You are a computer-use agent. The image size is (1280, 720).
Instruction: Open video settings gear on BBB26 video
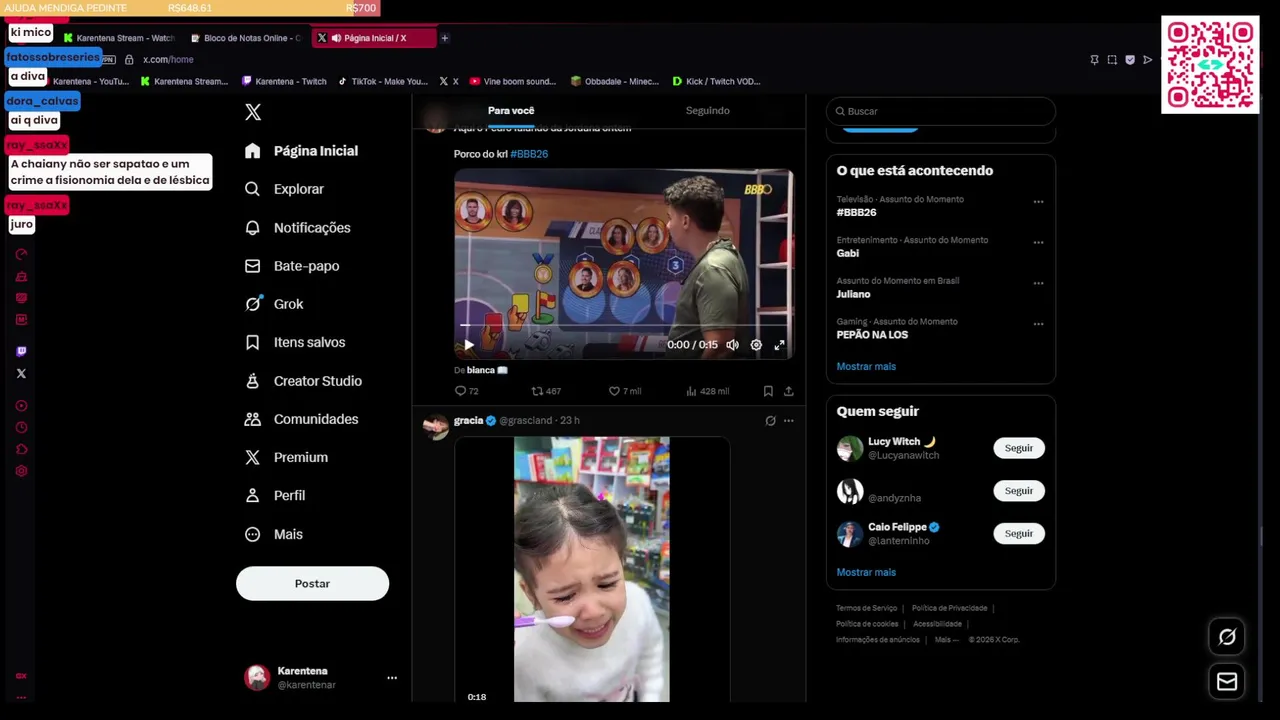point(756,345)
